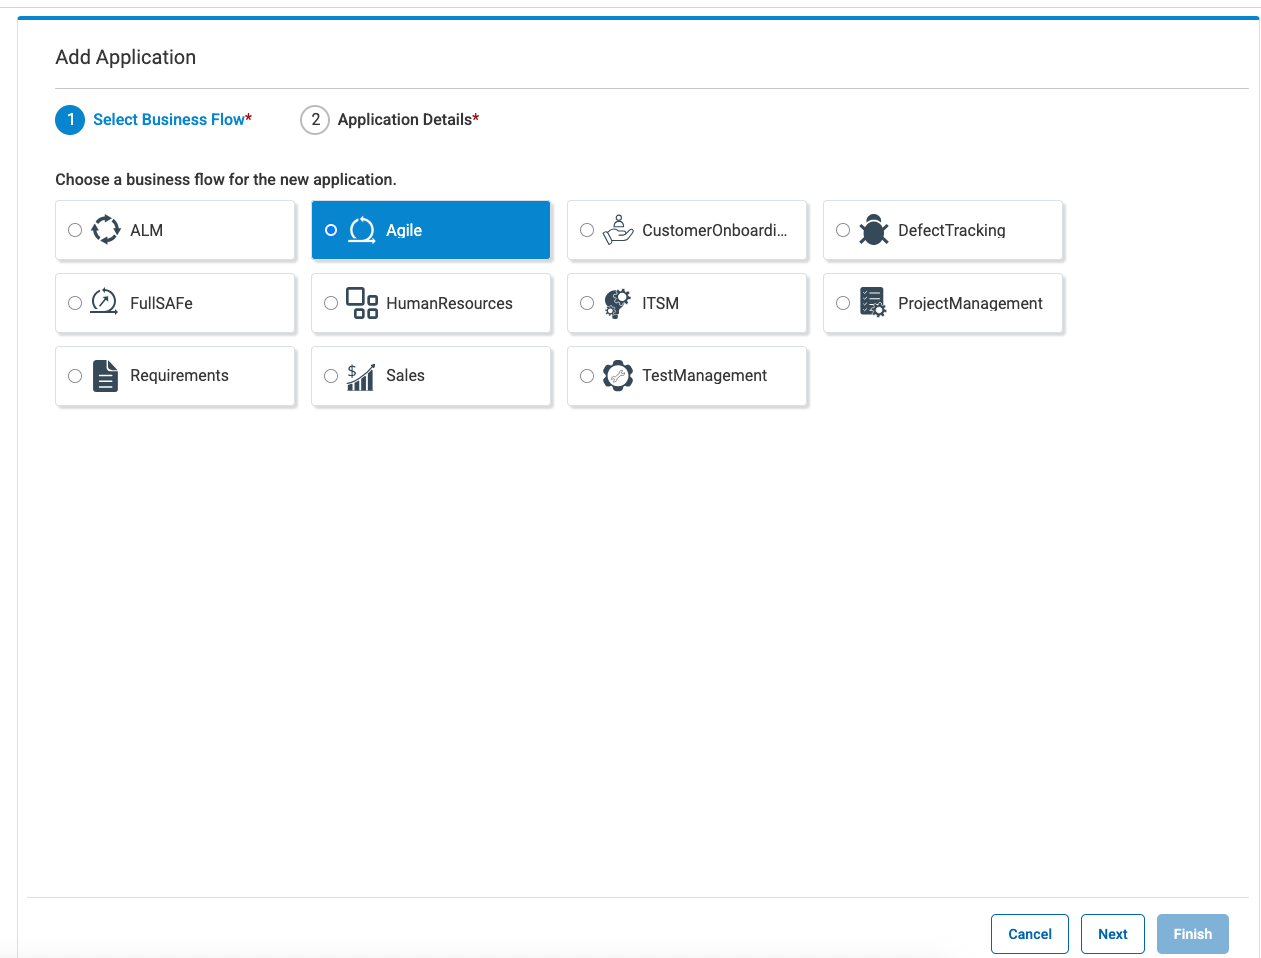Click the DefectTracking label text
The image size is (1261, 958).
click(952, 230)
